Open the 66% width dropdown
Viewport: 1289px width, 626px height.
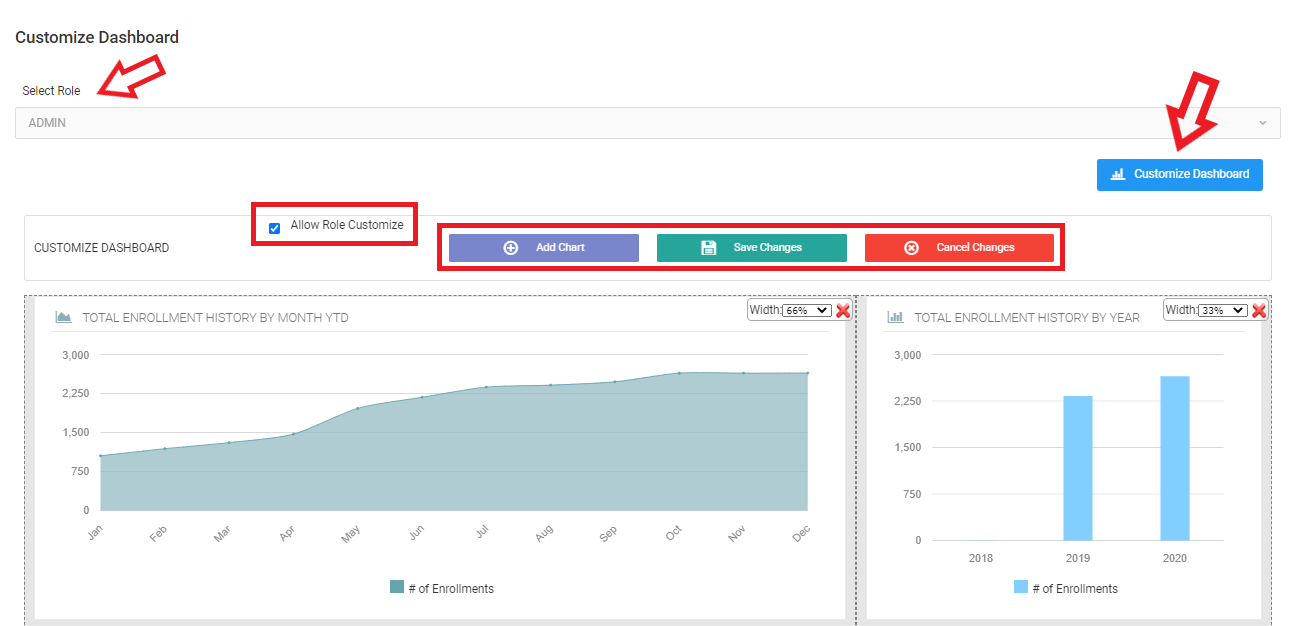click(807, 310)
